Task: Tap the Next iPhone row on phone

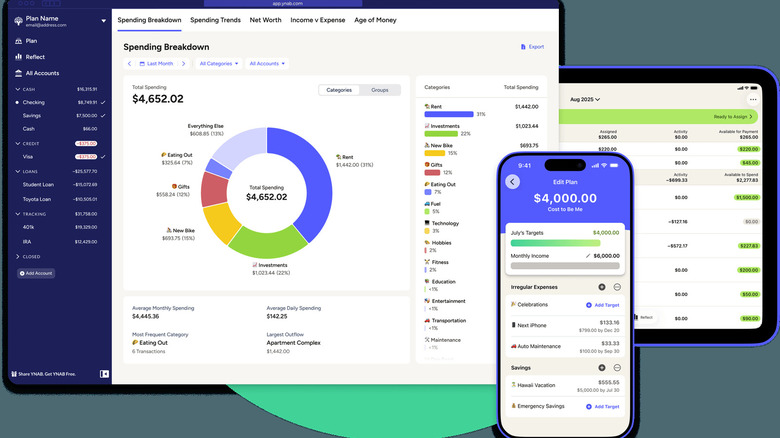Action: pos(565,326)
